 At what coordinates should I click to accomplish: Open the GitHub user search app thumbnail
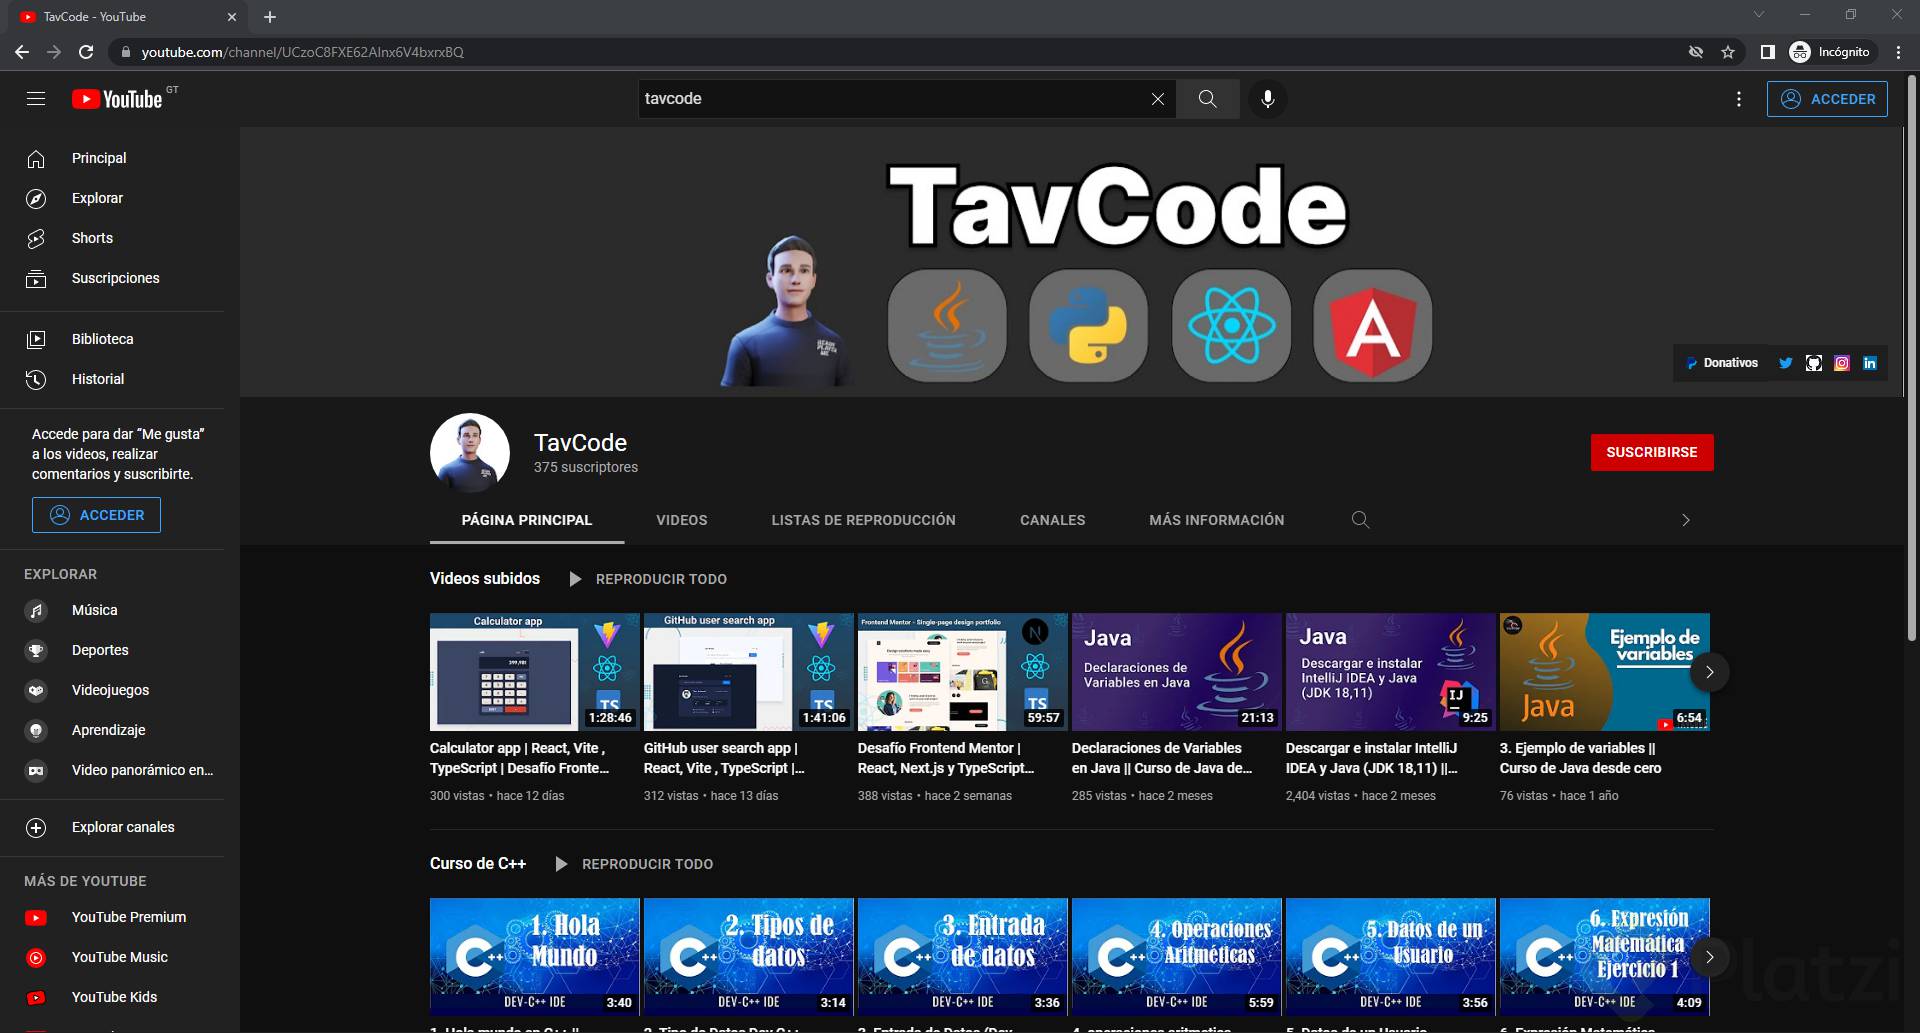(749, 672)
